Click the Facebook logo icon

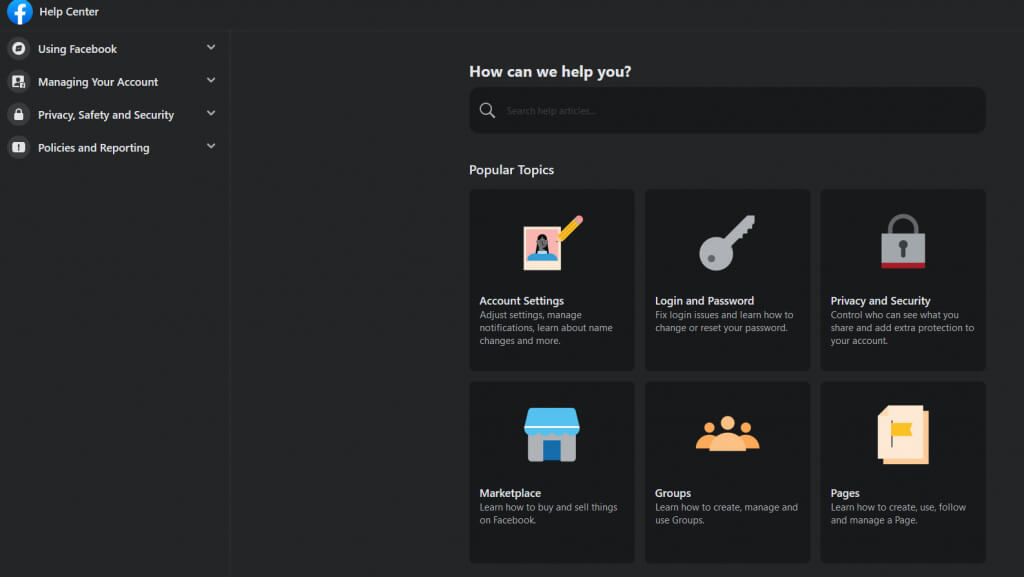tap(20, 13)
